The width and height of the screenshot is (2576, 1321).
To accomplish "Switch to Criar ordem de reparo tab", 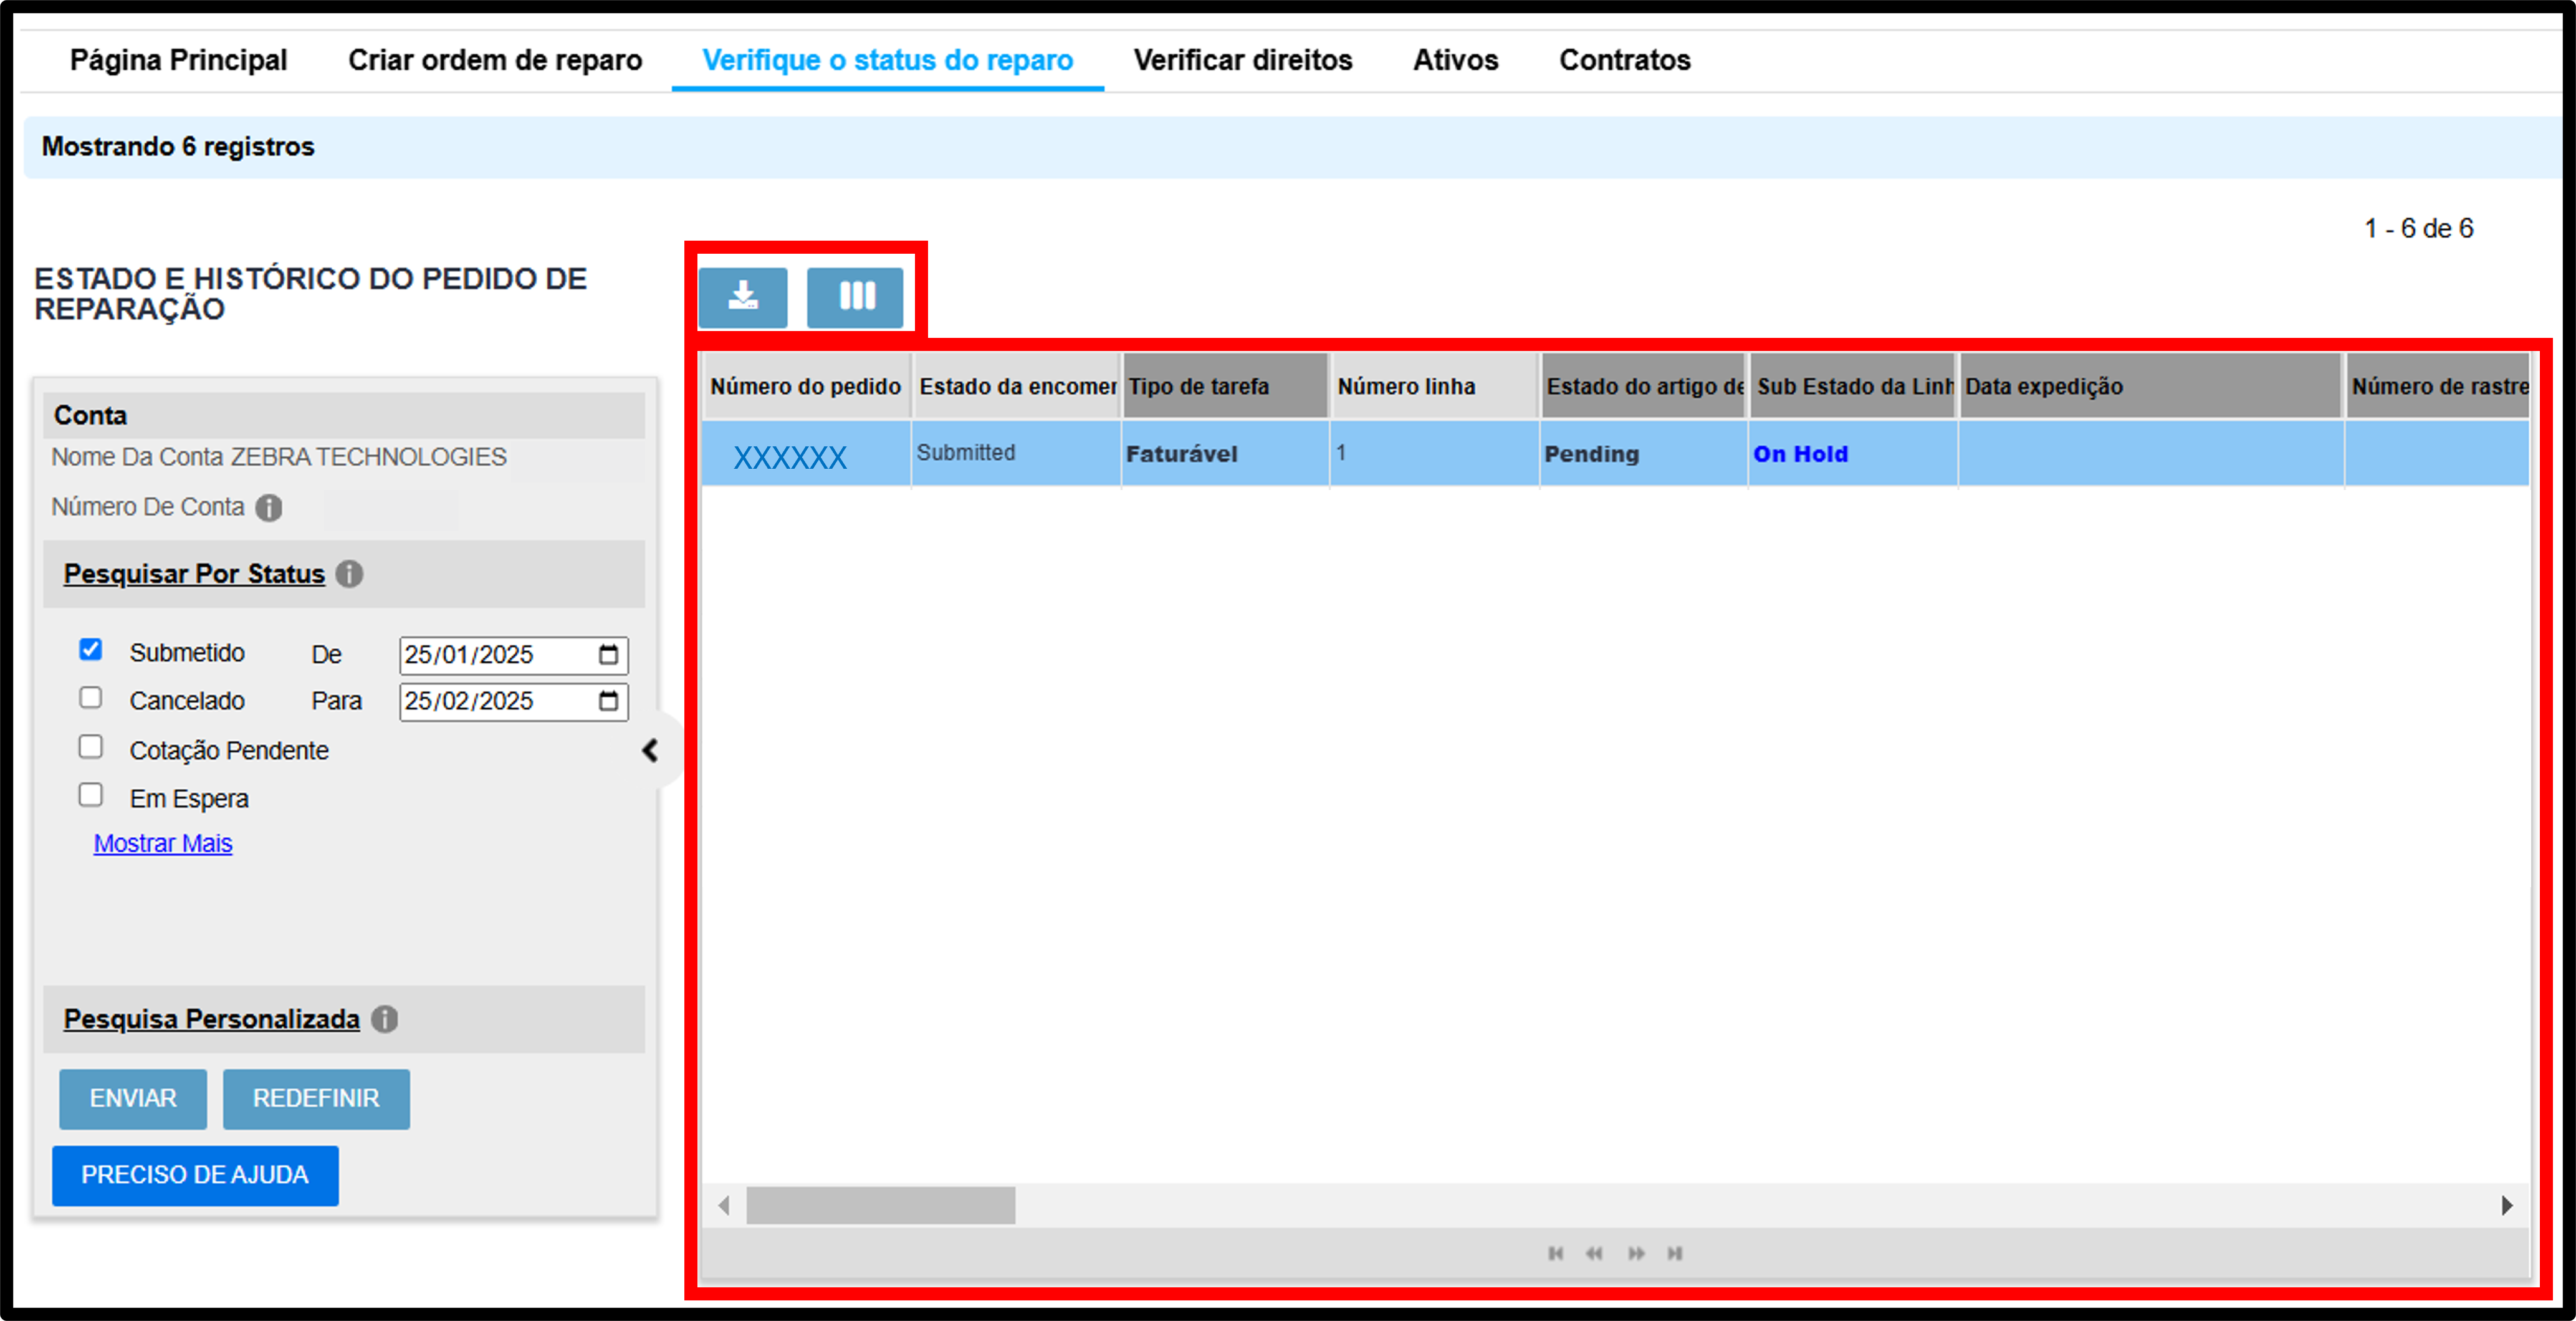I will click(495, 60).
